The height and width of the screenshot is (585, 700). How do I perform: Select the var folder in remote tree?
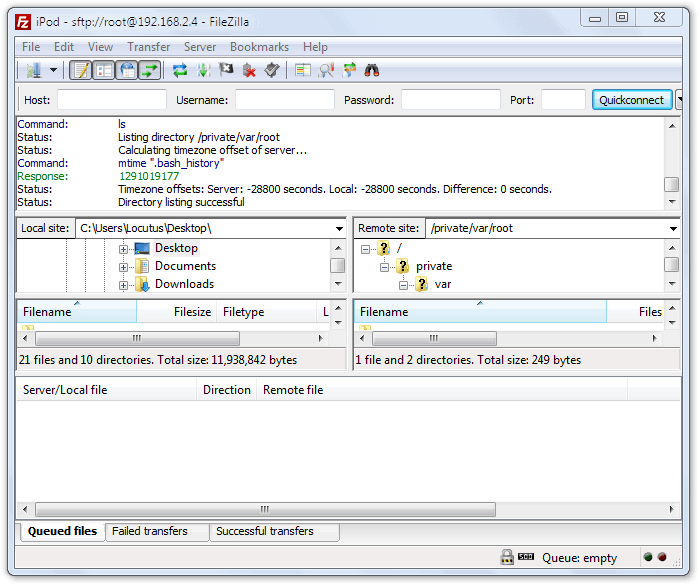coord(443,284)
